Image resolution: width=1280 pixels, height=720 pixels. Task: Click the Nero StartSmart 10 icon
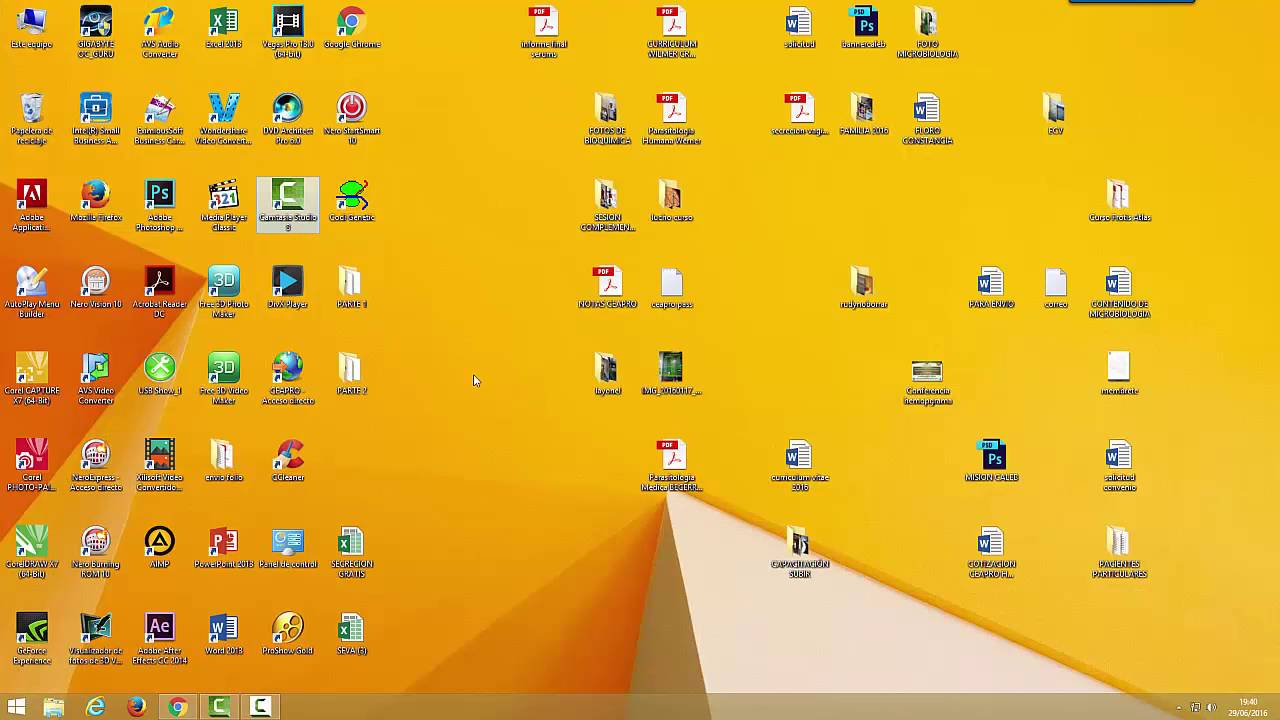tap(352, 120)
